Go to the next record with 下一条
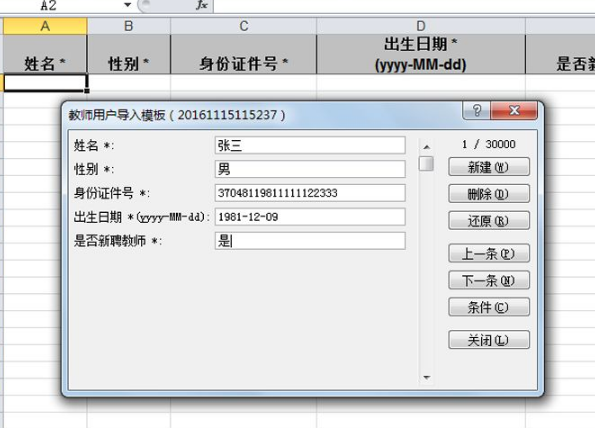This screenshot has height=428, width=595. pos(489,280)
